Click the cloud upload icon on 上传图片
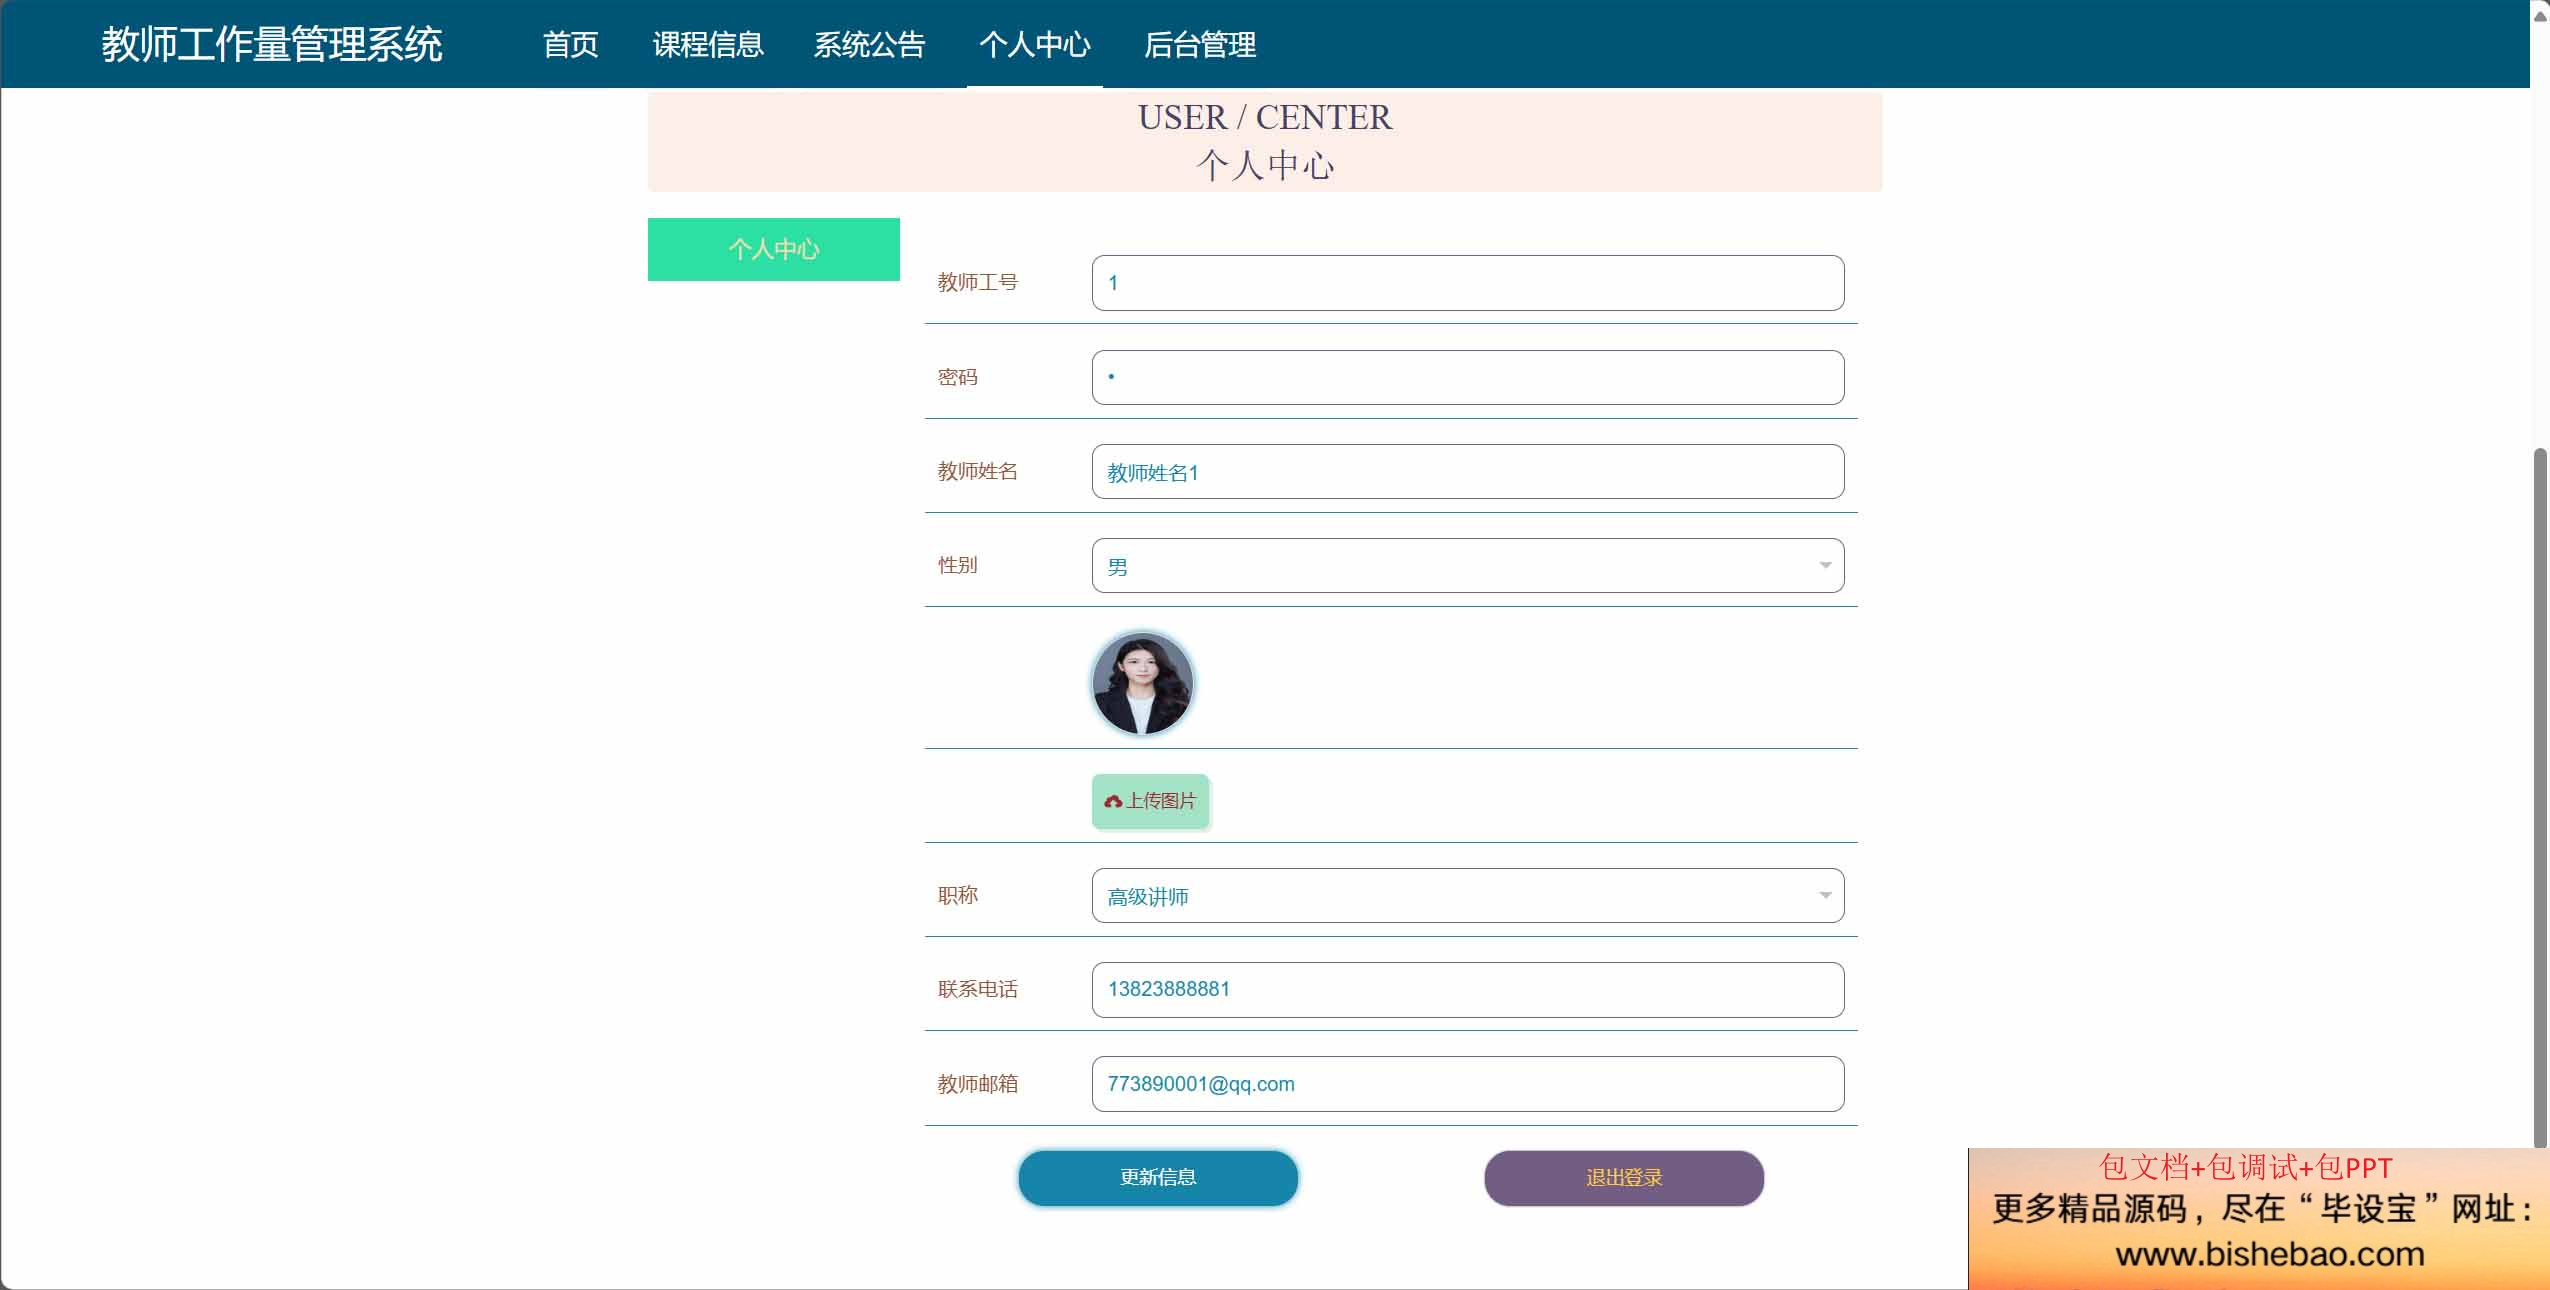The height and width of the screenshot is (1290, 2550). pos(1113,801)
